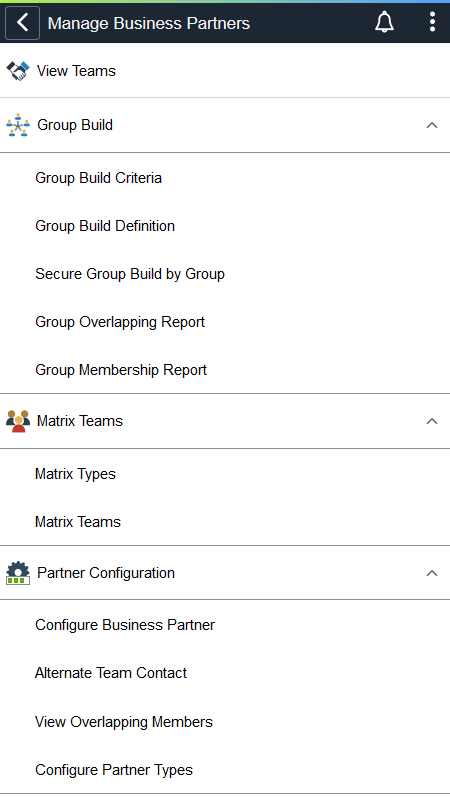Click the Matrix Teams header label
This screenshot has width=450, height=797.
(x=79, y=421)
